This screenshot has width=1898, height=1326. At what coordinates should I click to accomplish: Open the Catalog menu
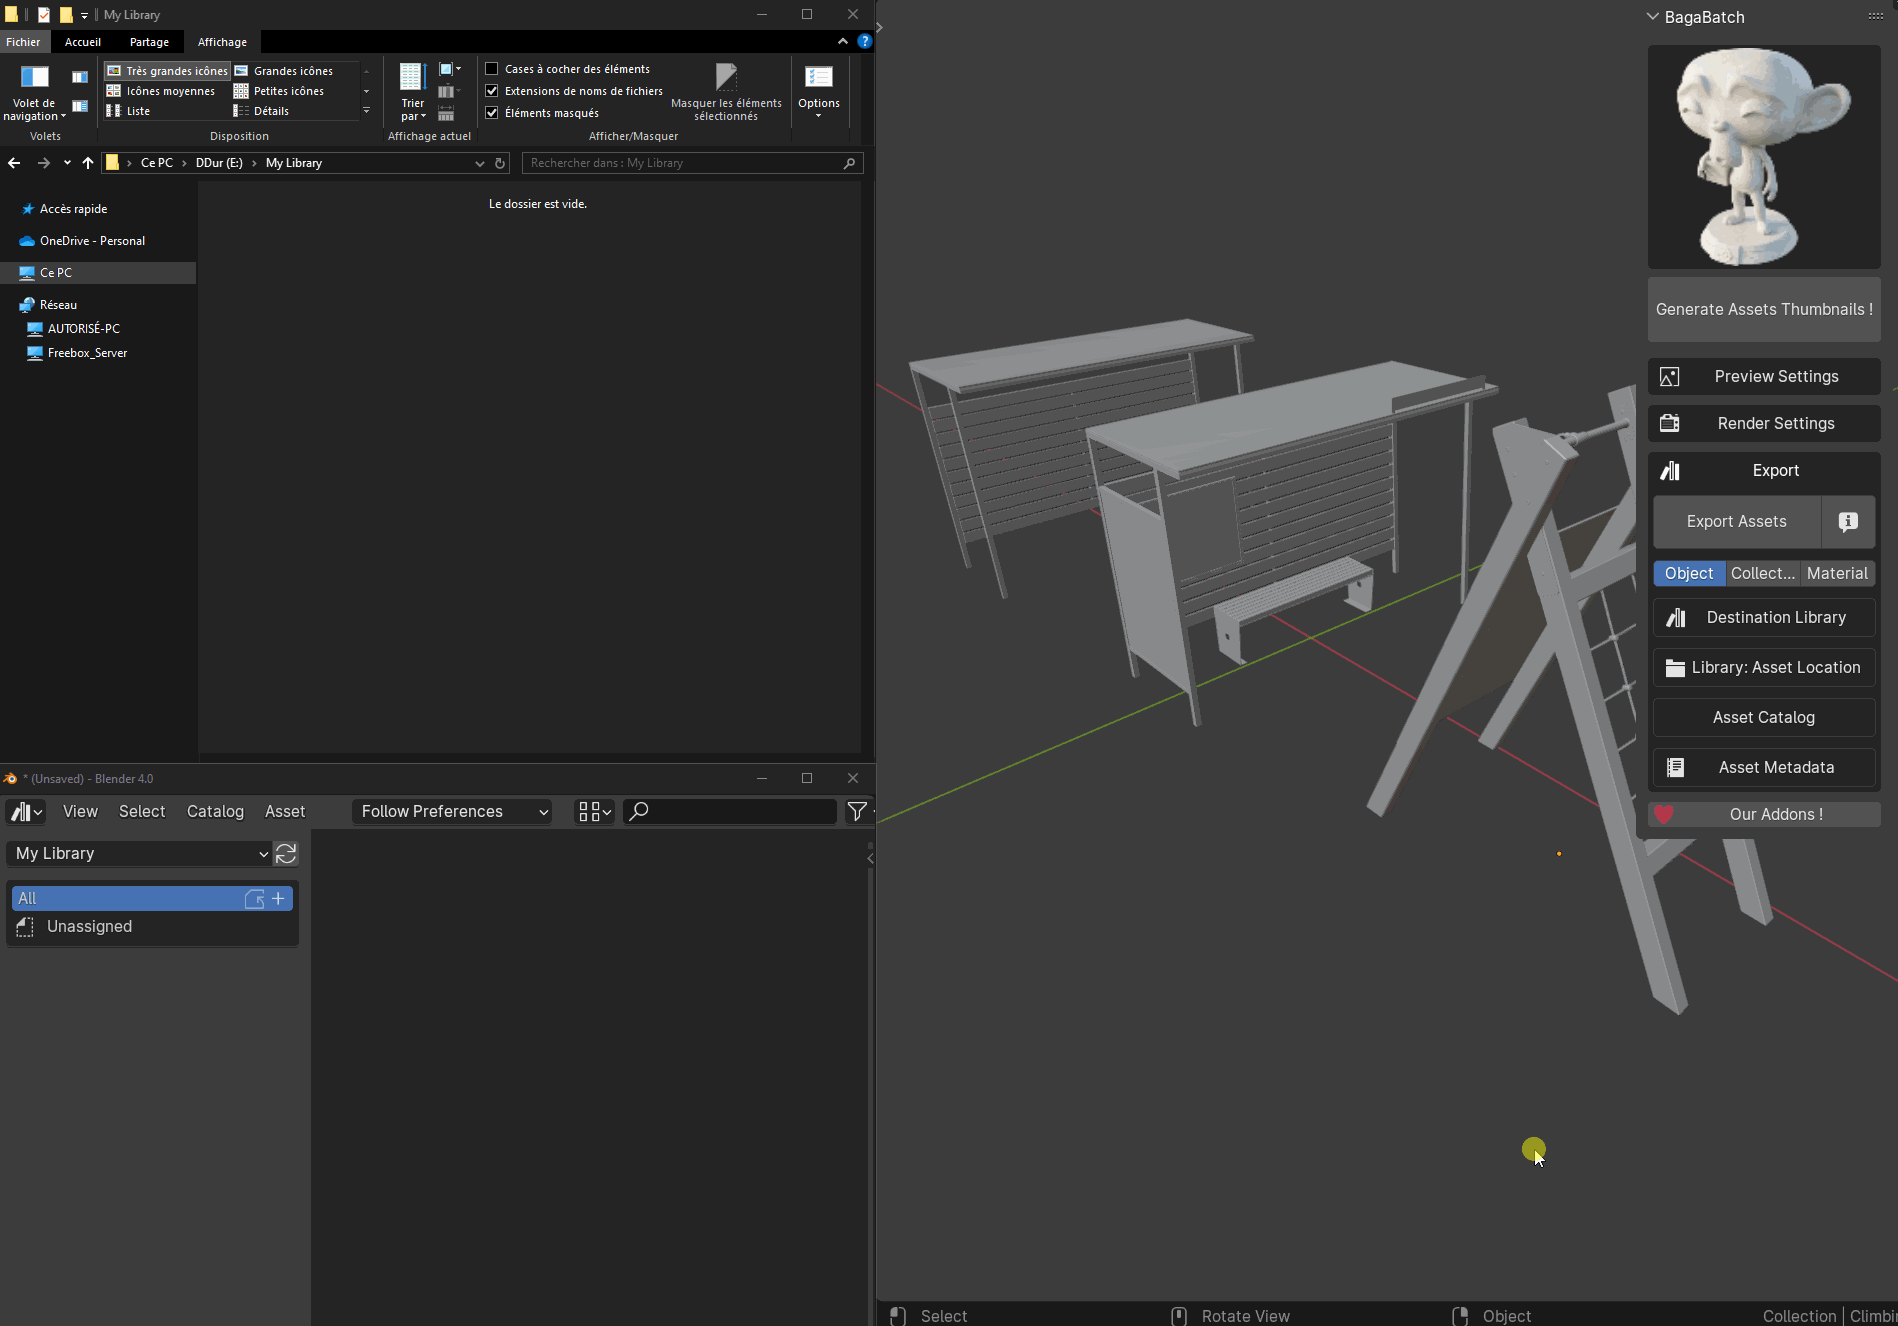point(215,812)
